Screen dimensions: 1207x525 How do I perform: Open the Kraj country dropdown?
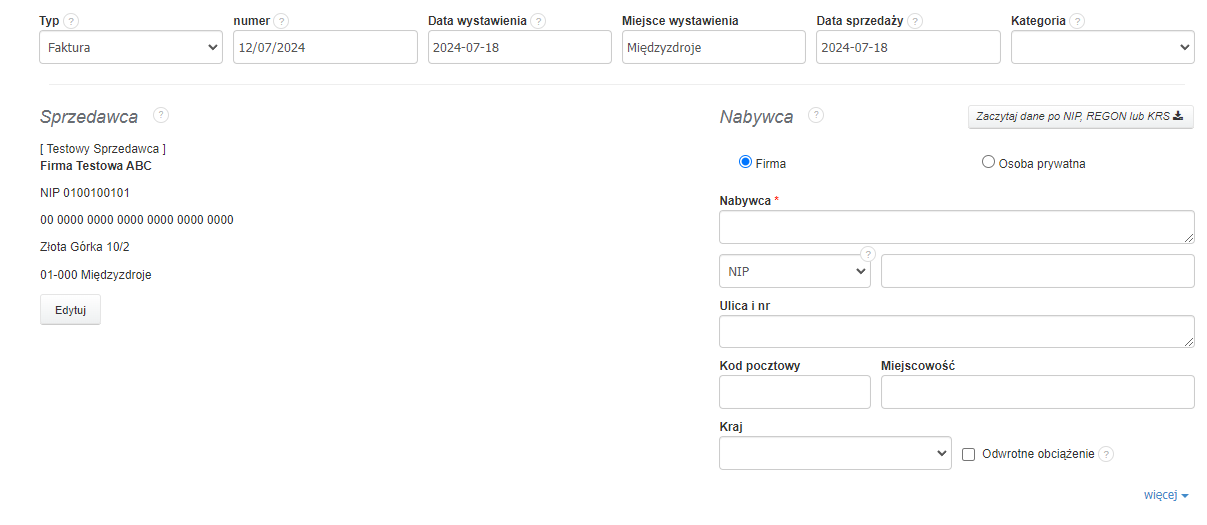click(x=835, y=453)
